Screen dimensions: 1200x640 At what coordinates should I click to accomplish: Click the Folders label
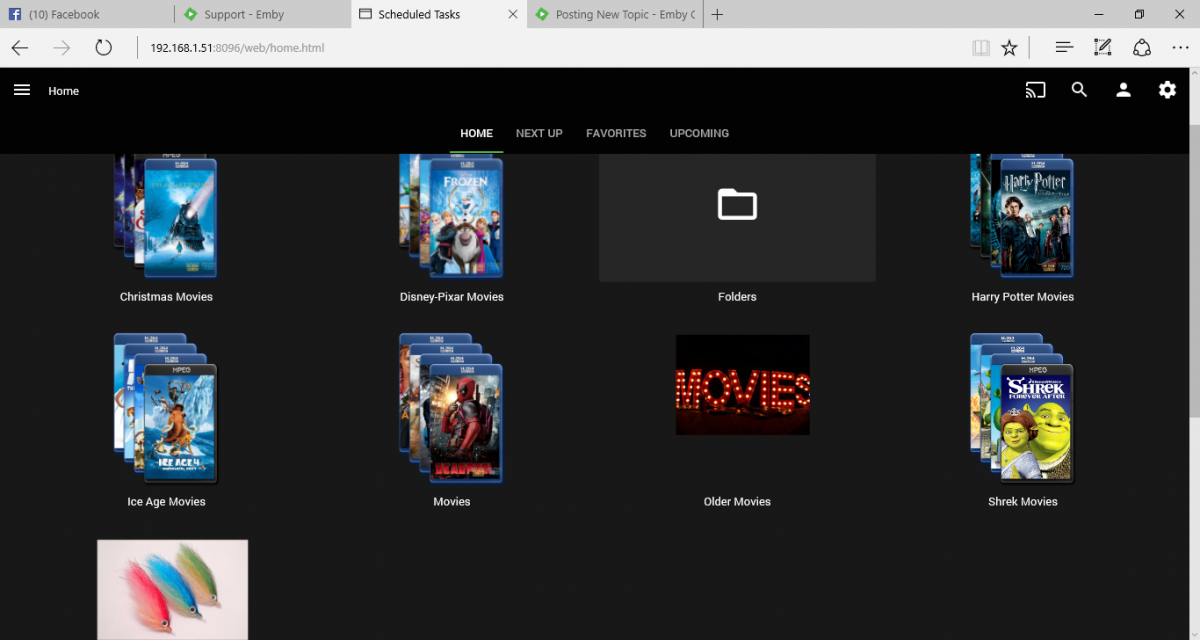click(x=737, y=297)
